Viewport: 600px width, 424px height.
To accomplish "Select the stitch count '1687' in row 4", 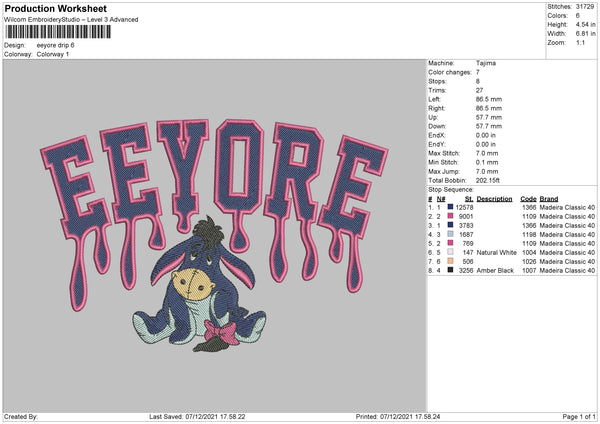I will tap(466, 235).
